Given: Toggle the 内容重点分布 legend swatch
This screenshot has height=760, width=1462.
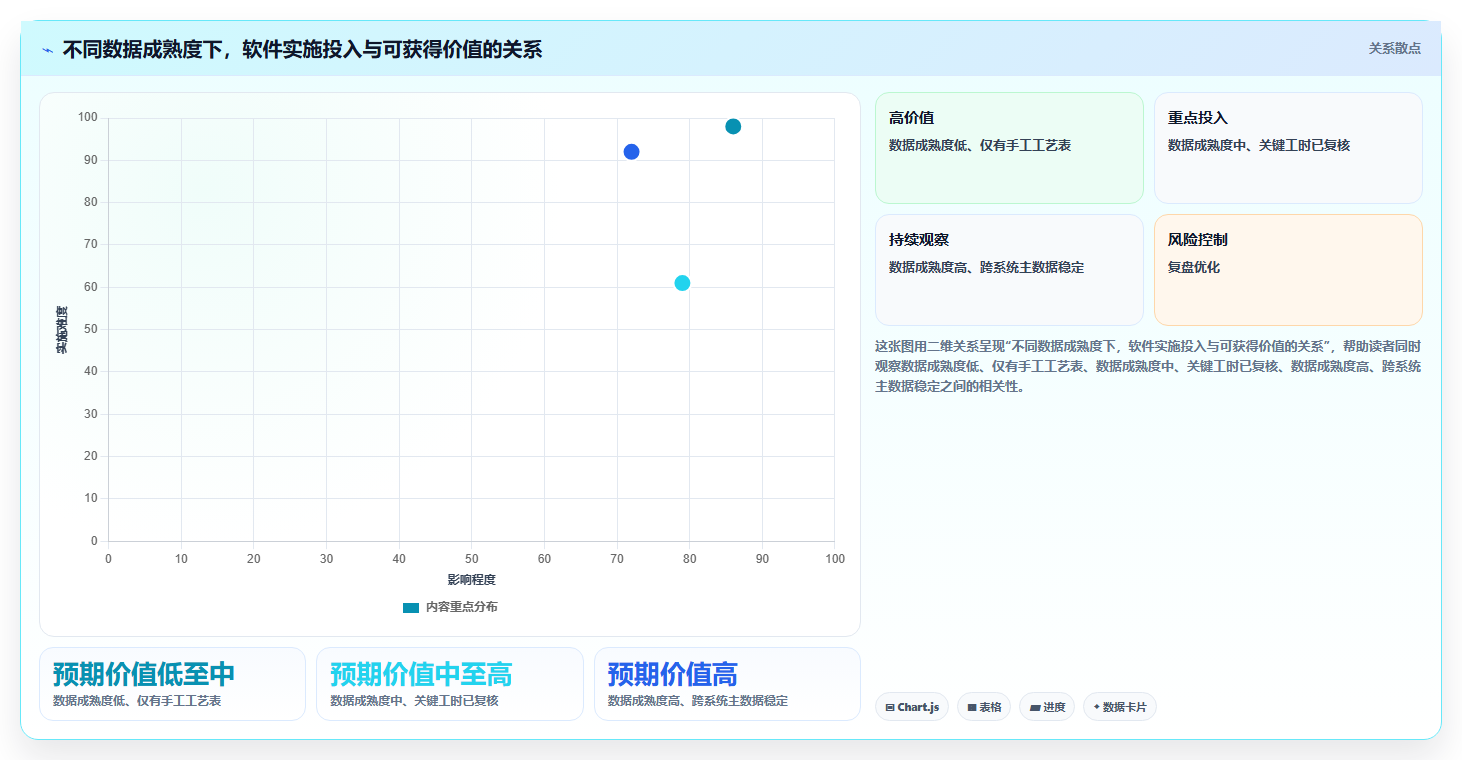Looking at the screenshot, I should click(411, 607).
